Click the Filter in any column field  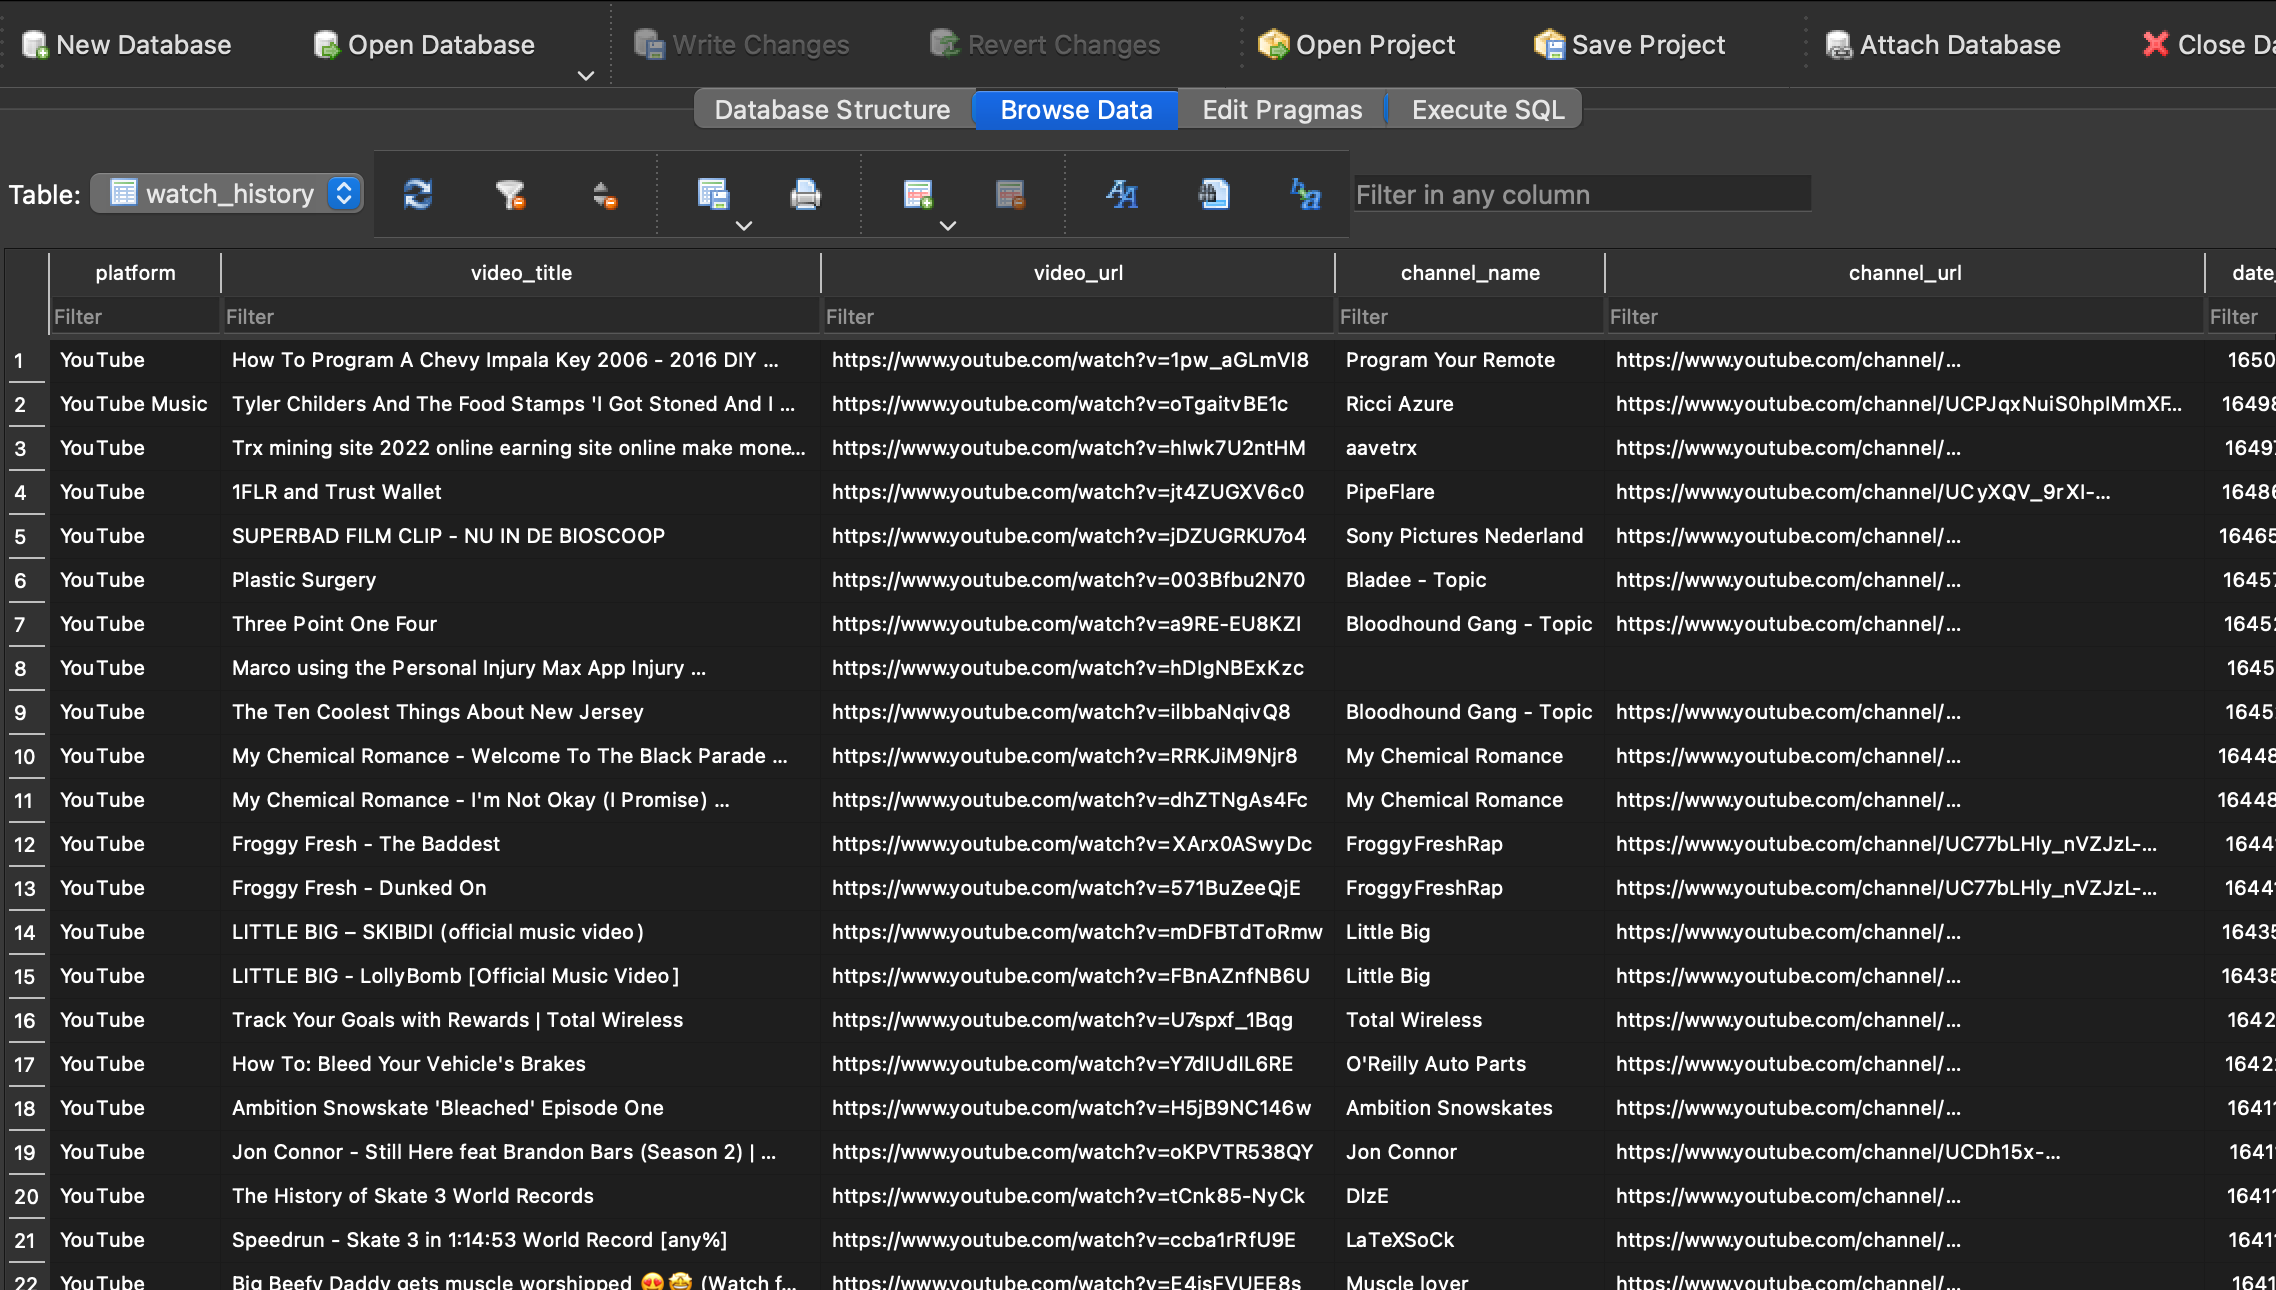[x=1580, y=194]
